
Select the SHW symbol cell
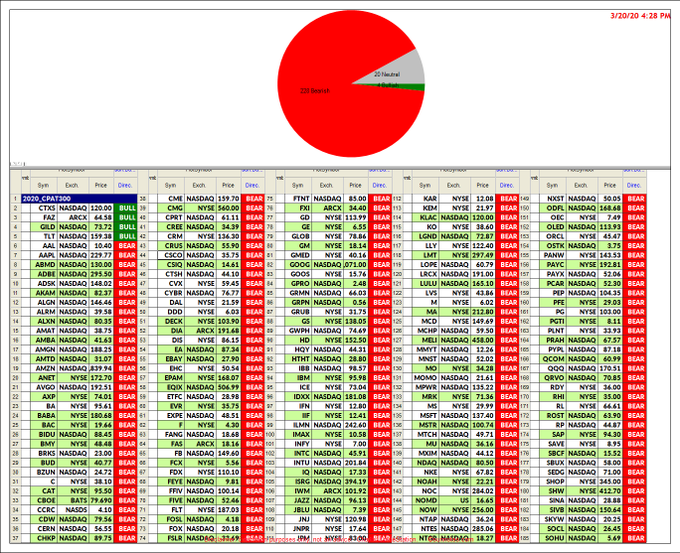coord(553,491)
